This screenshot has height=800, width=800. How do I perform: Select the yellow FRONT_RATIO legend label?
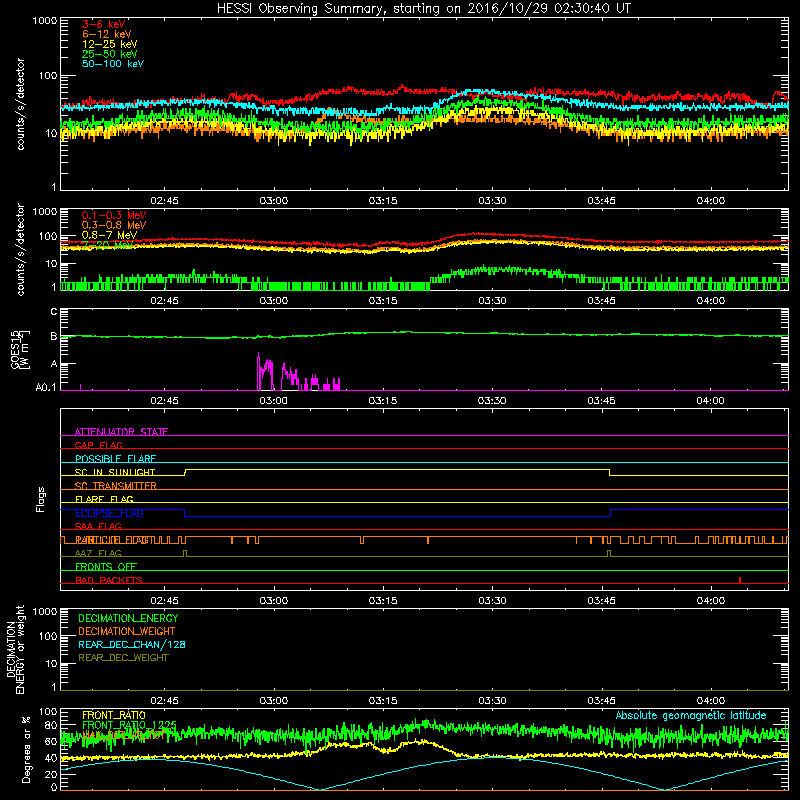[114, 715]
